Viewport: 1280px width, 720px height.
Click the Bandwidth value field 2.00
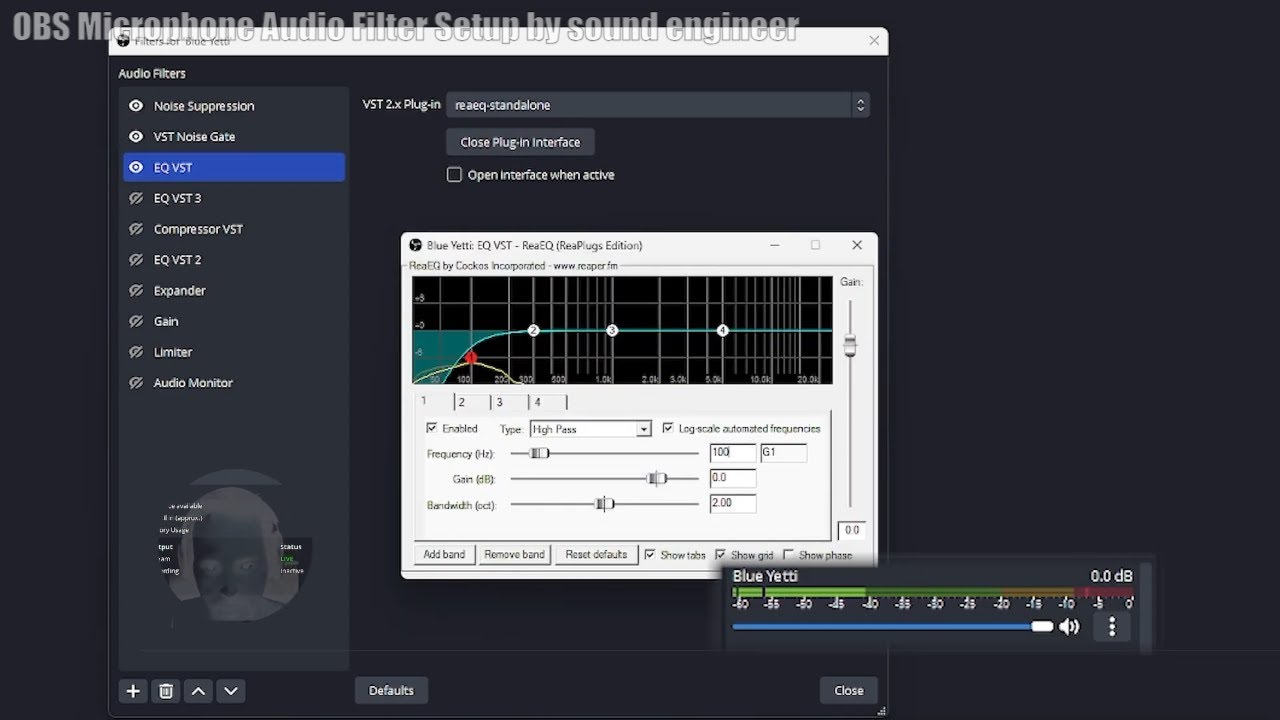(x=732, y=504)
